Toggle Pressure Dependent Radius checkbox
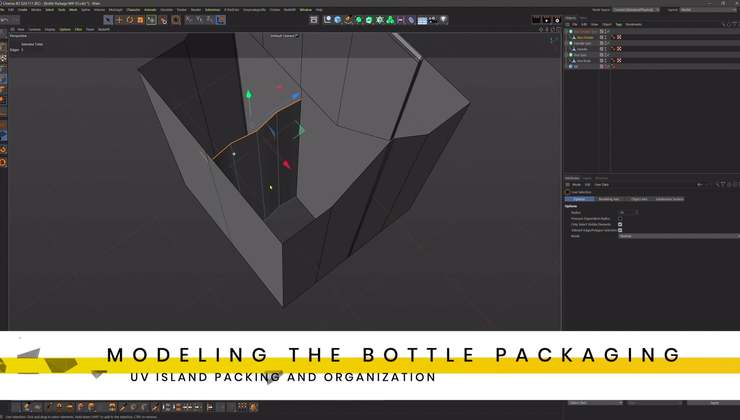The image size is (740, 420). pyautogui.click(x=620, y=218)
